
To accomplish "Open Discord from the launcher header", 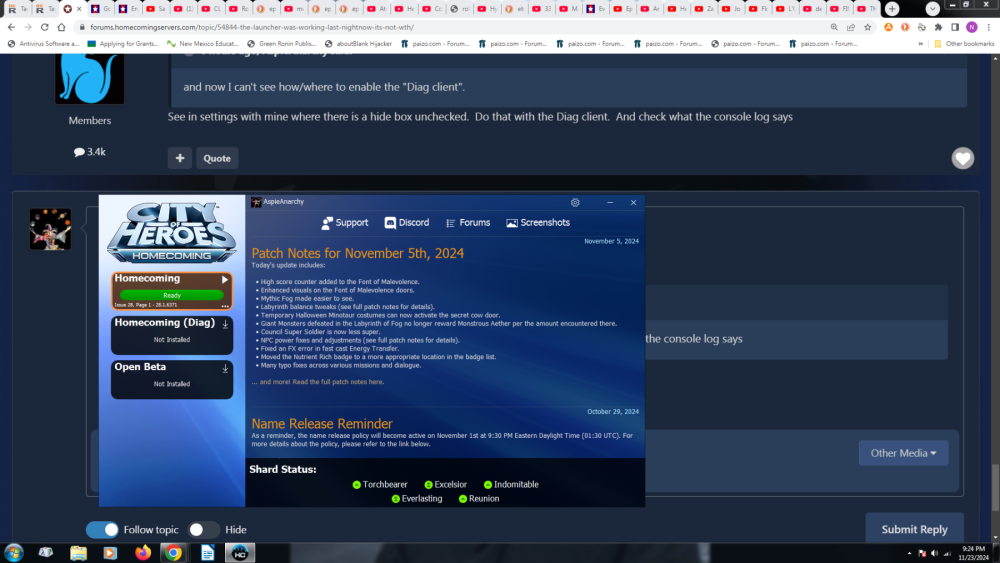I will 407,223.
